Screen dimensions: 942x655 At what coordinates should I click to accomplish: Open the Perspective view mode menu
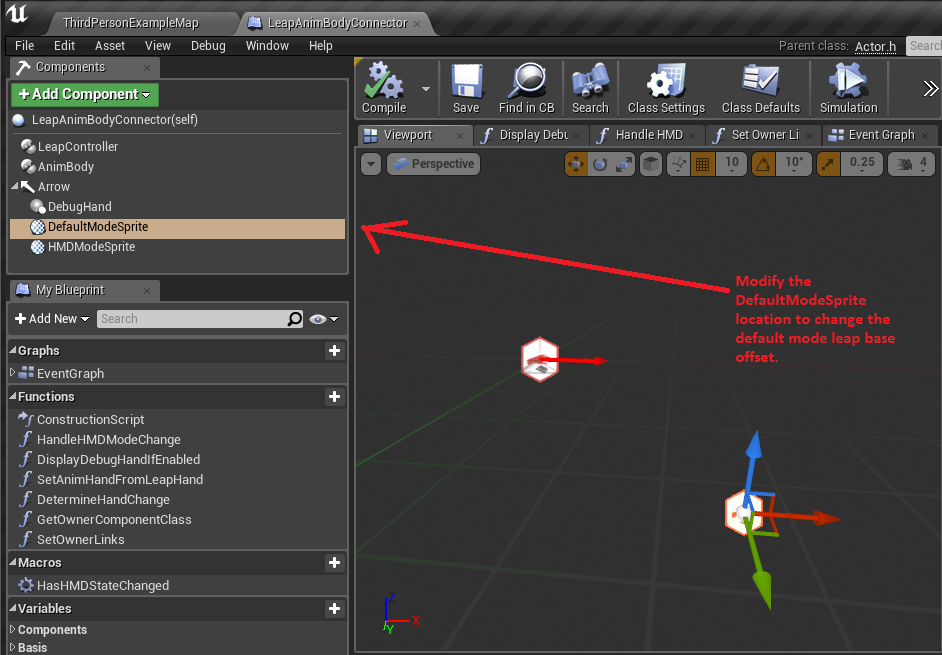tap(433, 164)
